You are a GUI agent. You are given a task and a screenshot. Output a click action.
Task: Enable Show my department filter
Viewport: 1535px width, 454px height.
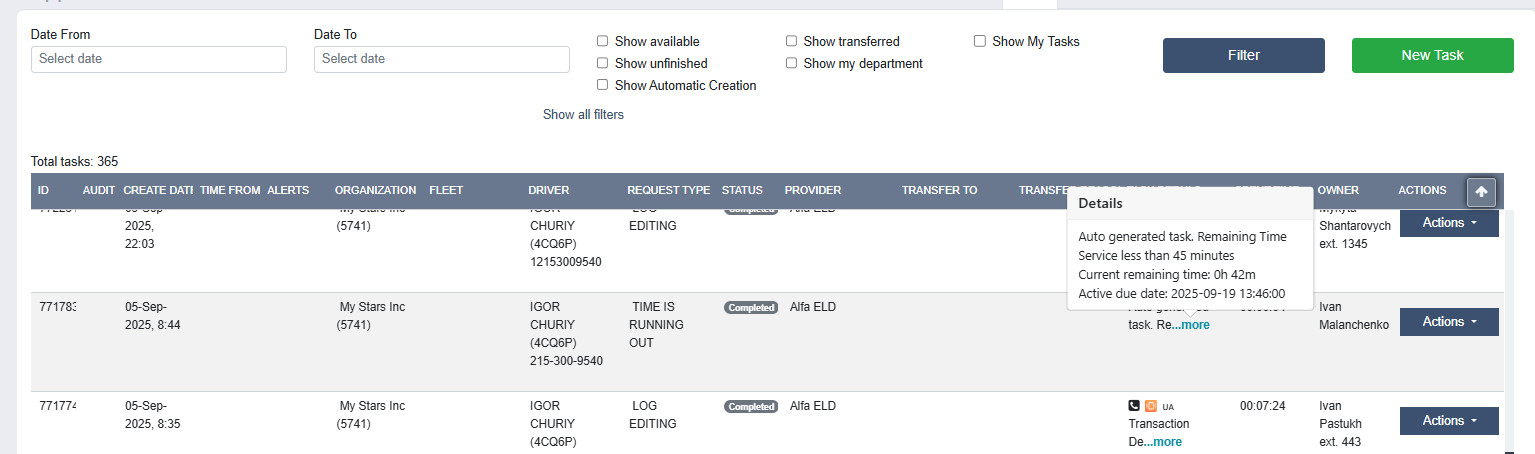(792, 63)
